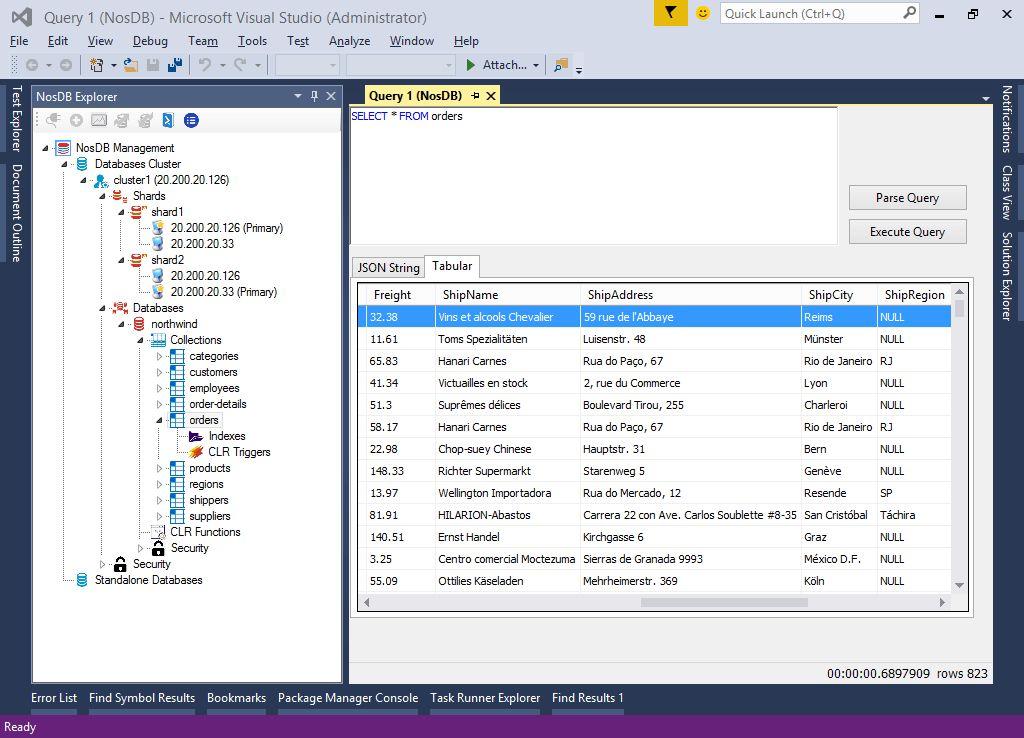Close the Query 1 (NosDB) tab
This screenshot has height=738, width=1024.
click(x=491, y=96)
